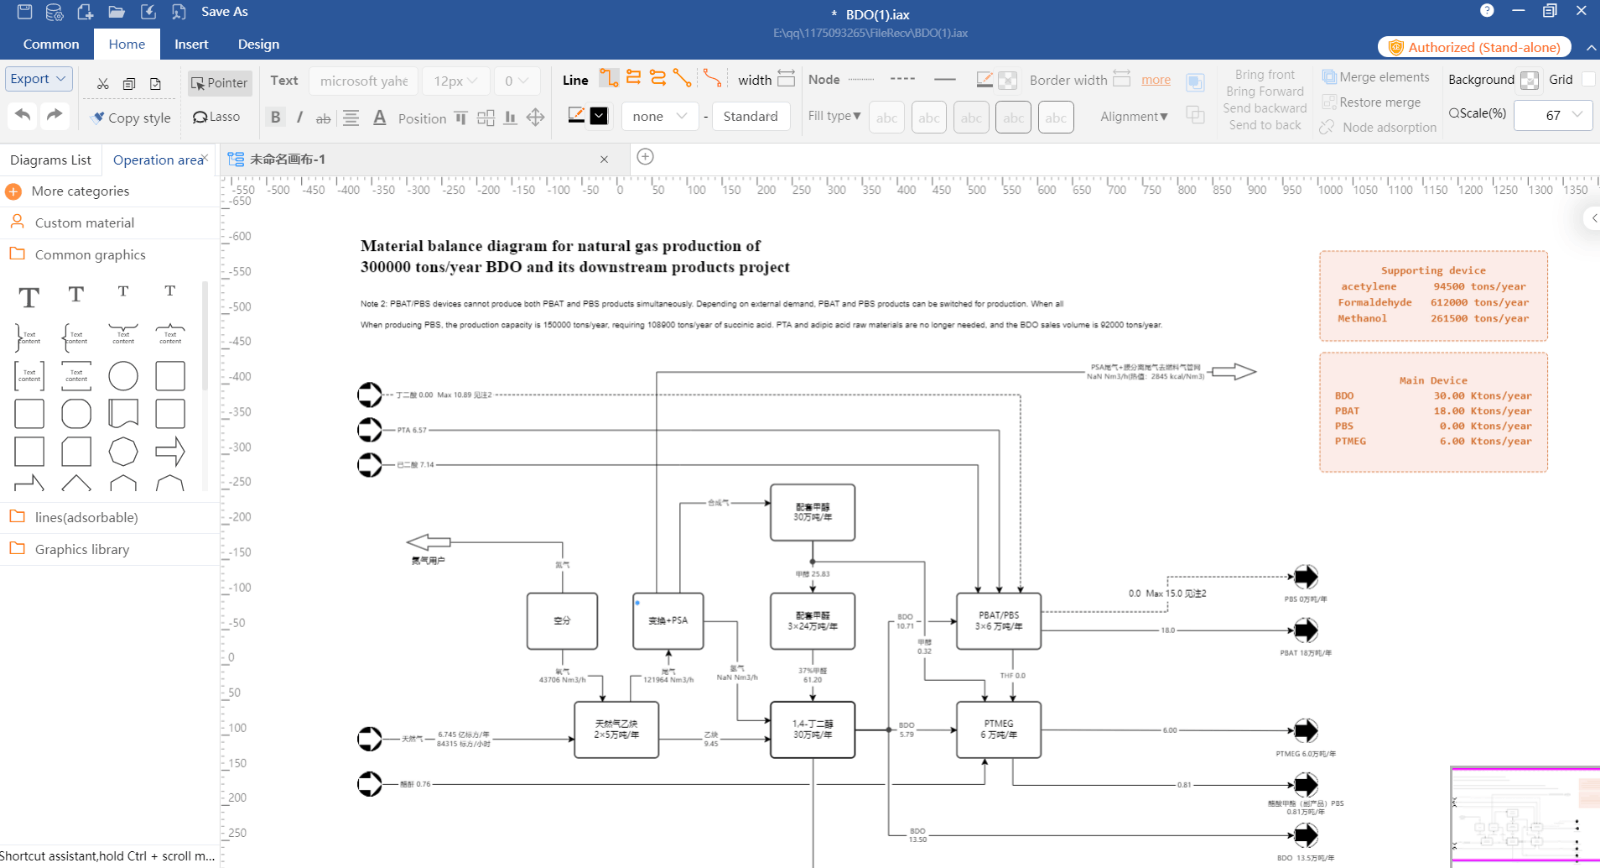Click the cut scissors icon
Viewport: 1600px width, 868px height.
[103, 84]
